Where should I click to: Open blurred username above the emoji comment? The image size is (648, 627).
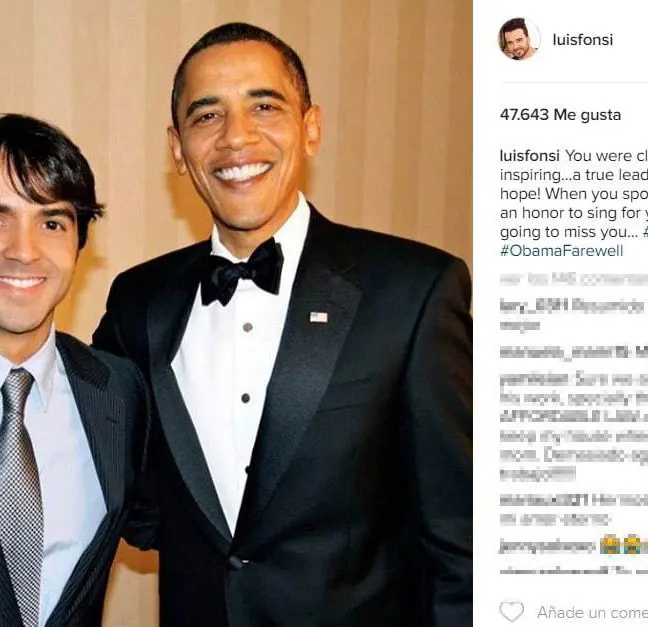(544, 500)
